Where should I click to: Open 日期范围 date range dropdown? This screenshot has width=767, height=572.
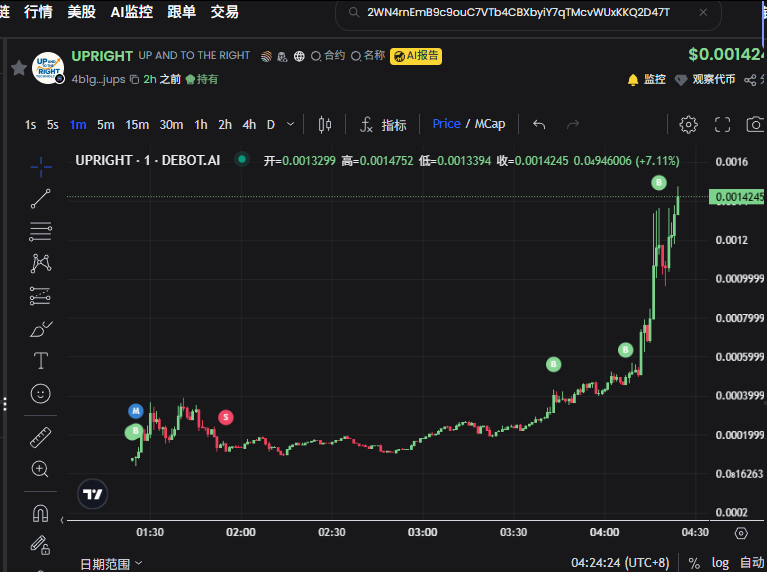[x=111, y=564]
